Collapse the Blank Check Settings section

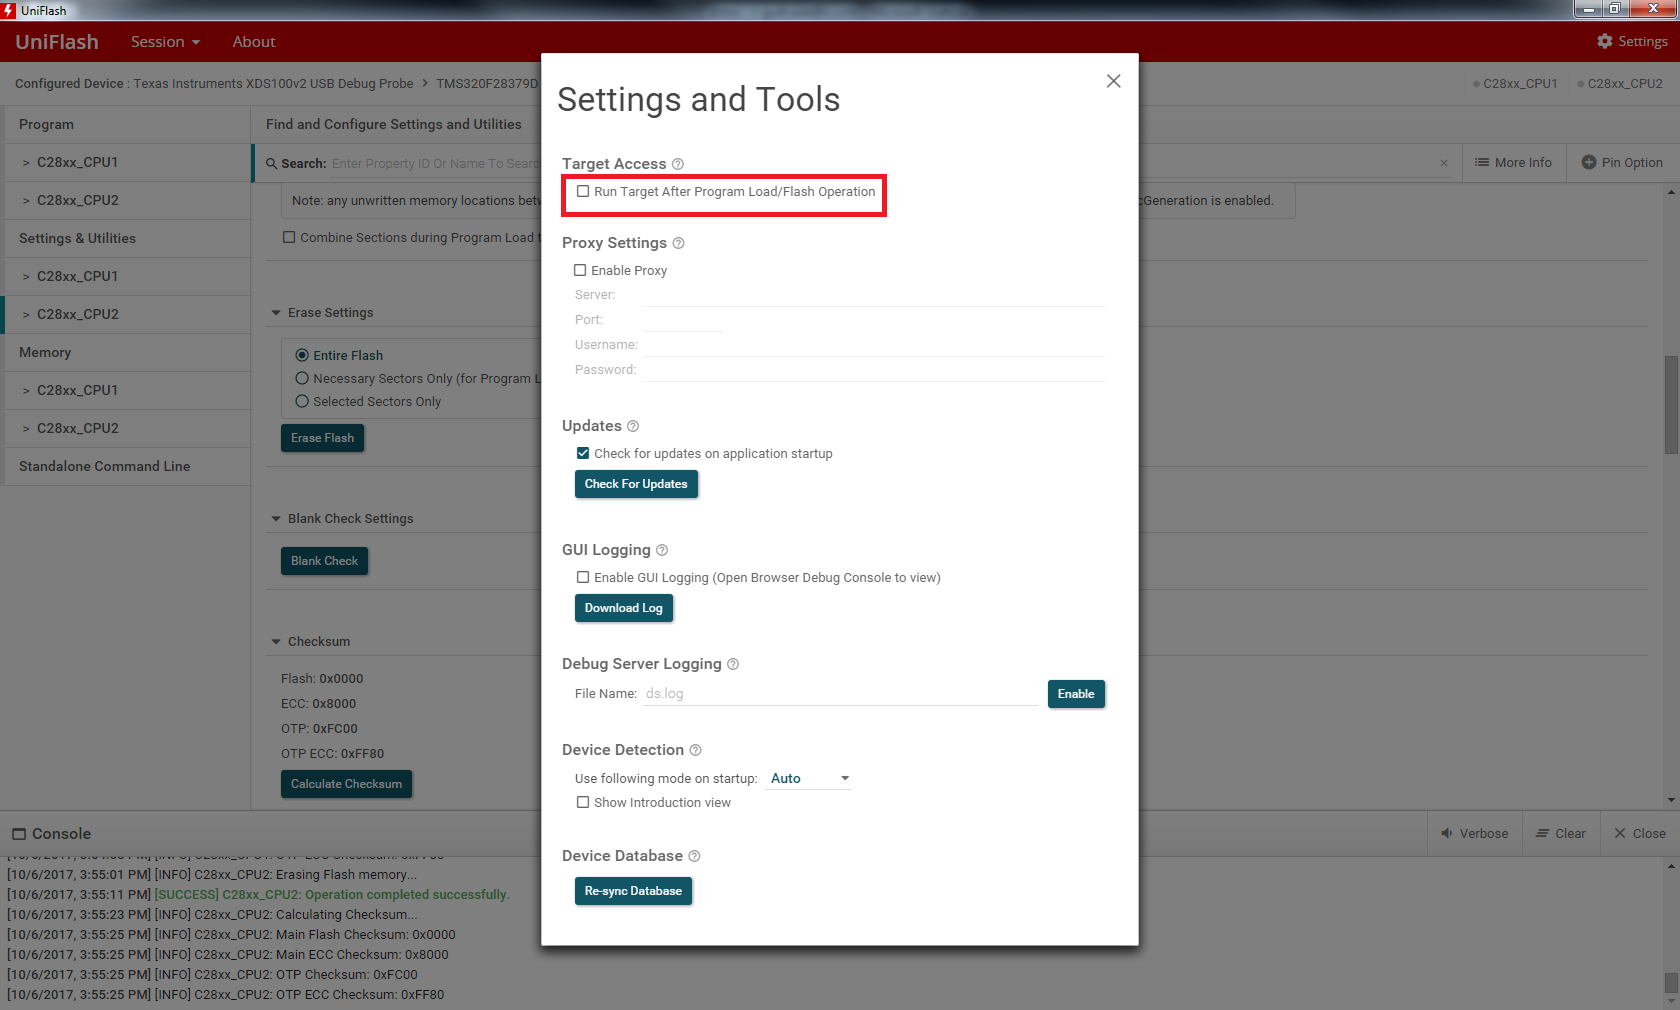[276, 519]
